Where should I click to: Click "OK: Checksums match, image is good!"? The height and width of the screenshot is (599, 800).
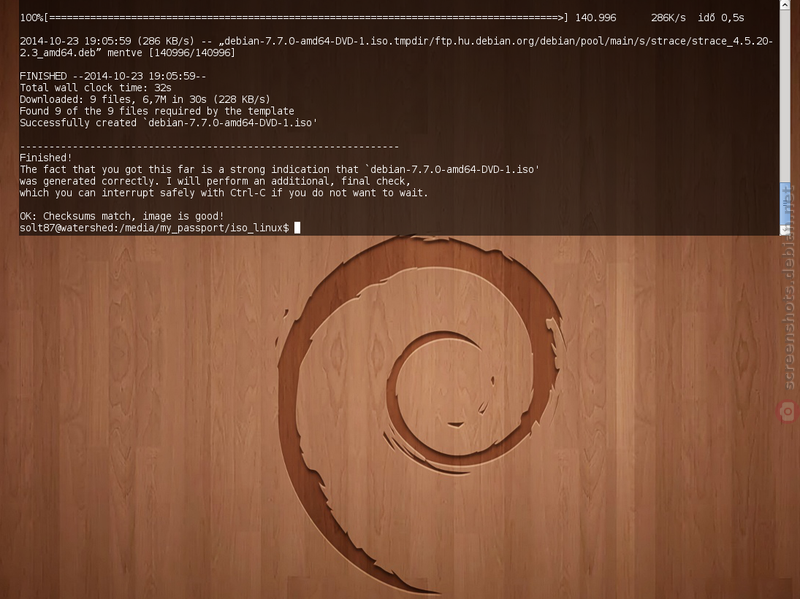[121, 216]
